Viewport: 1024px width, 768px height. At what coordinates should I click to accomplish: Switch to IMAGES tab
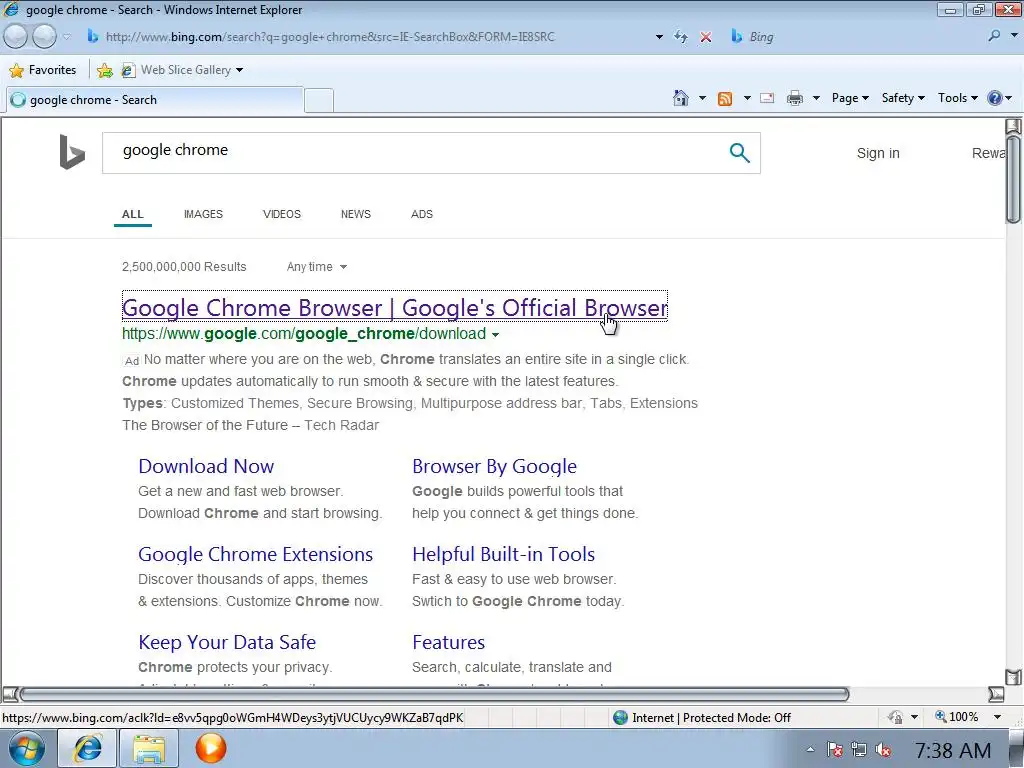click(x=203, y=214)
